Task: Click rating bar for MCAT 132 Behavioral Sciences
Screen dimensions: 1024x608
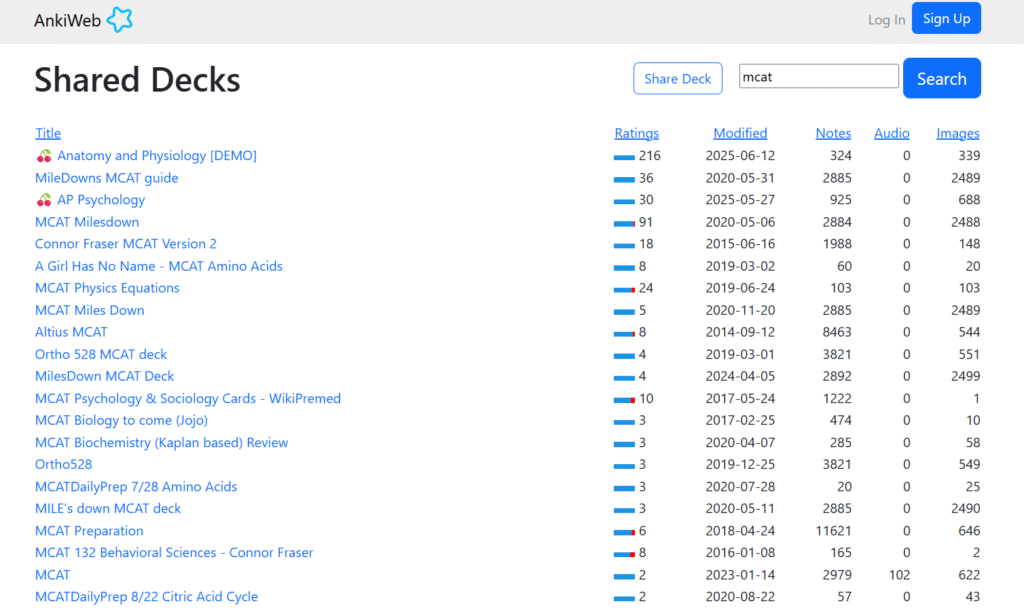Action: [624, 554]
